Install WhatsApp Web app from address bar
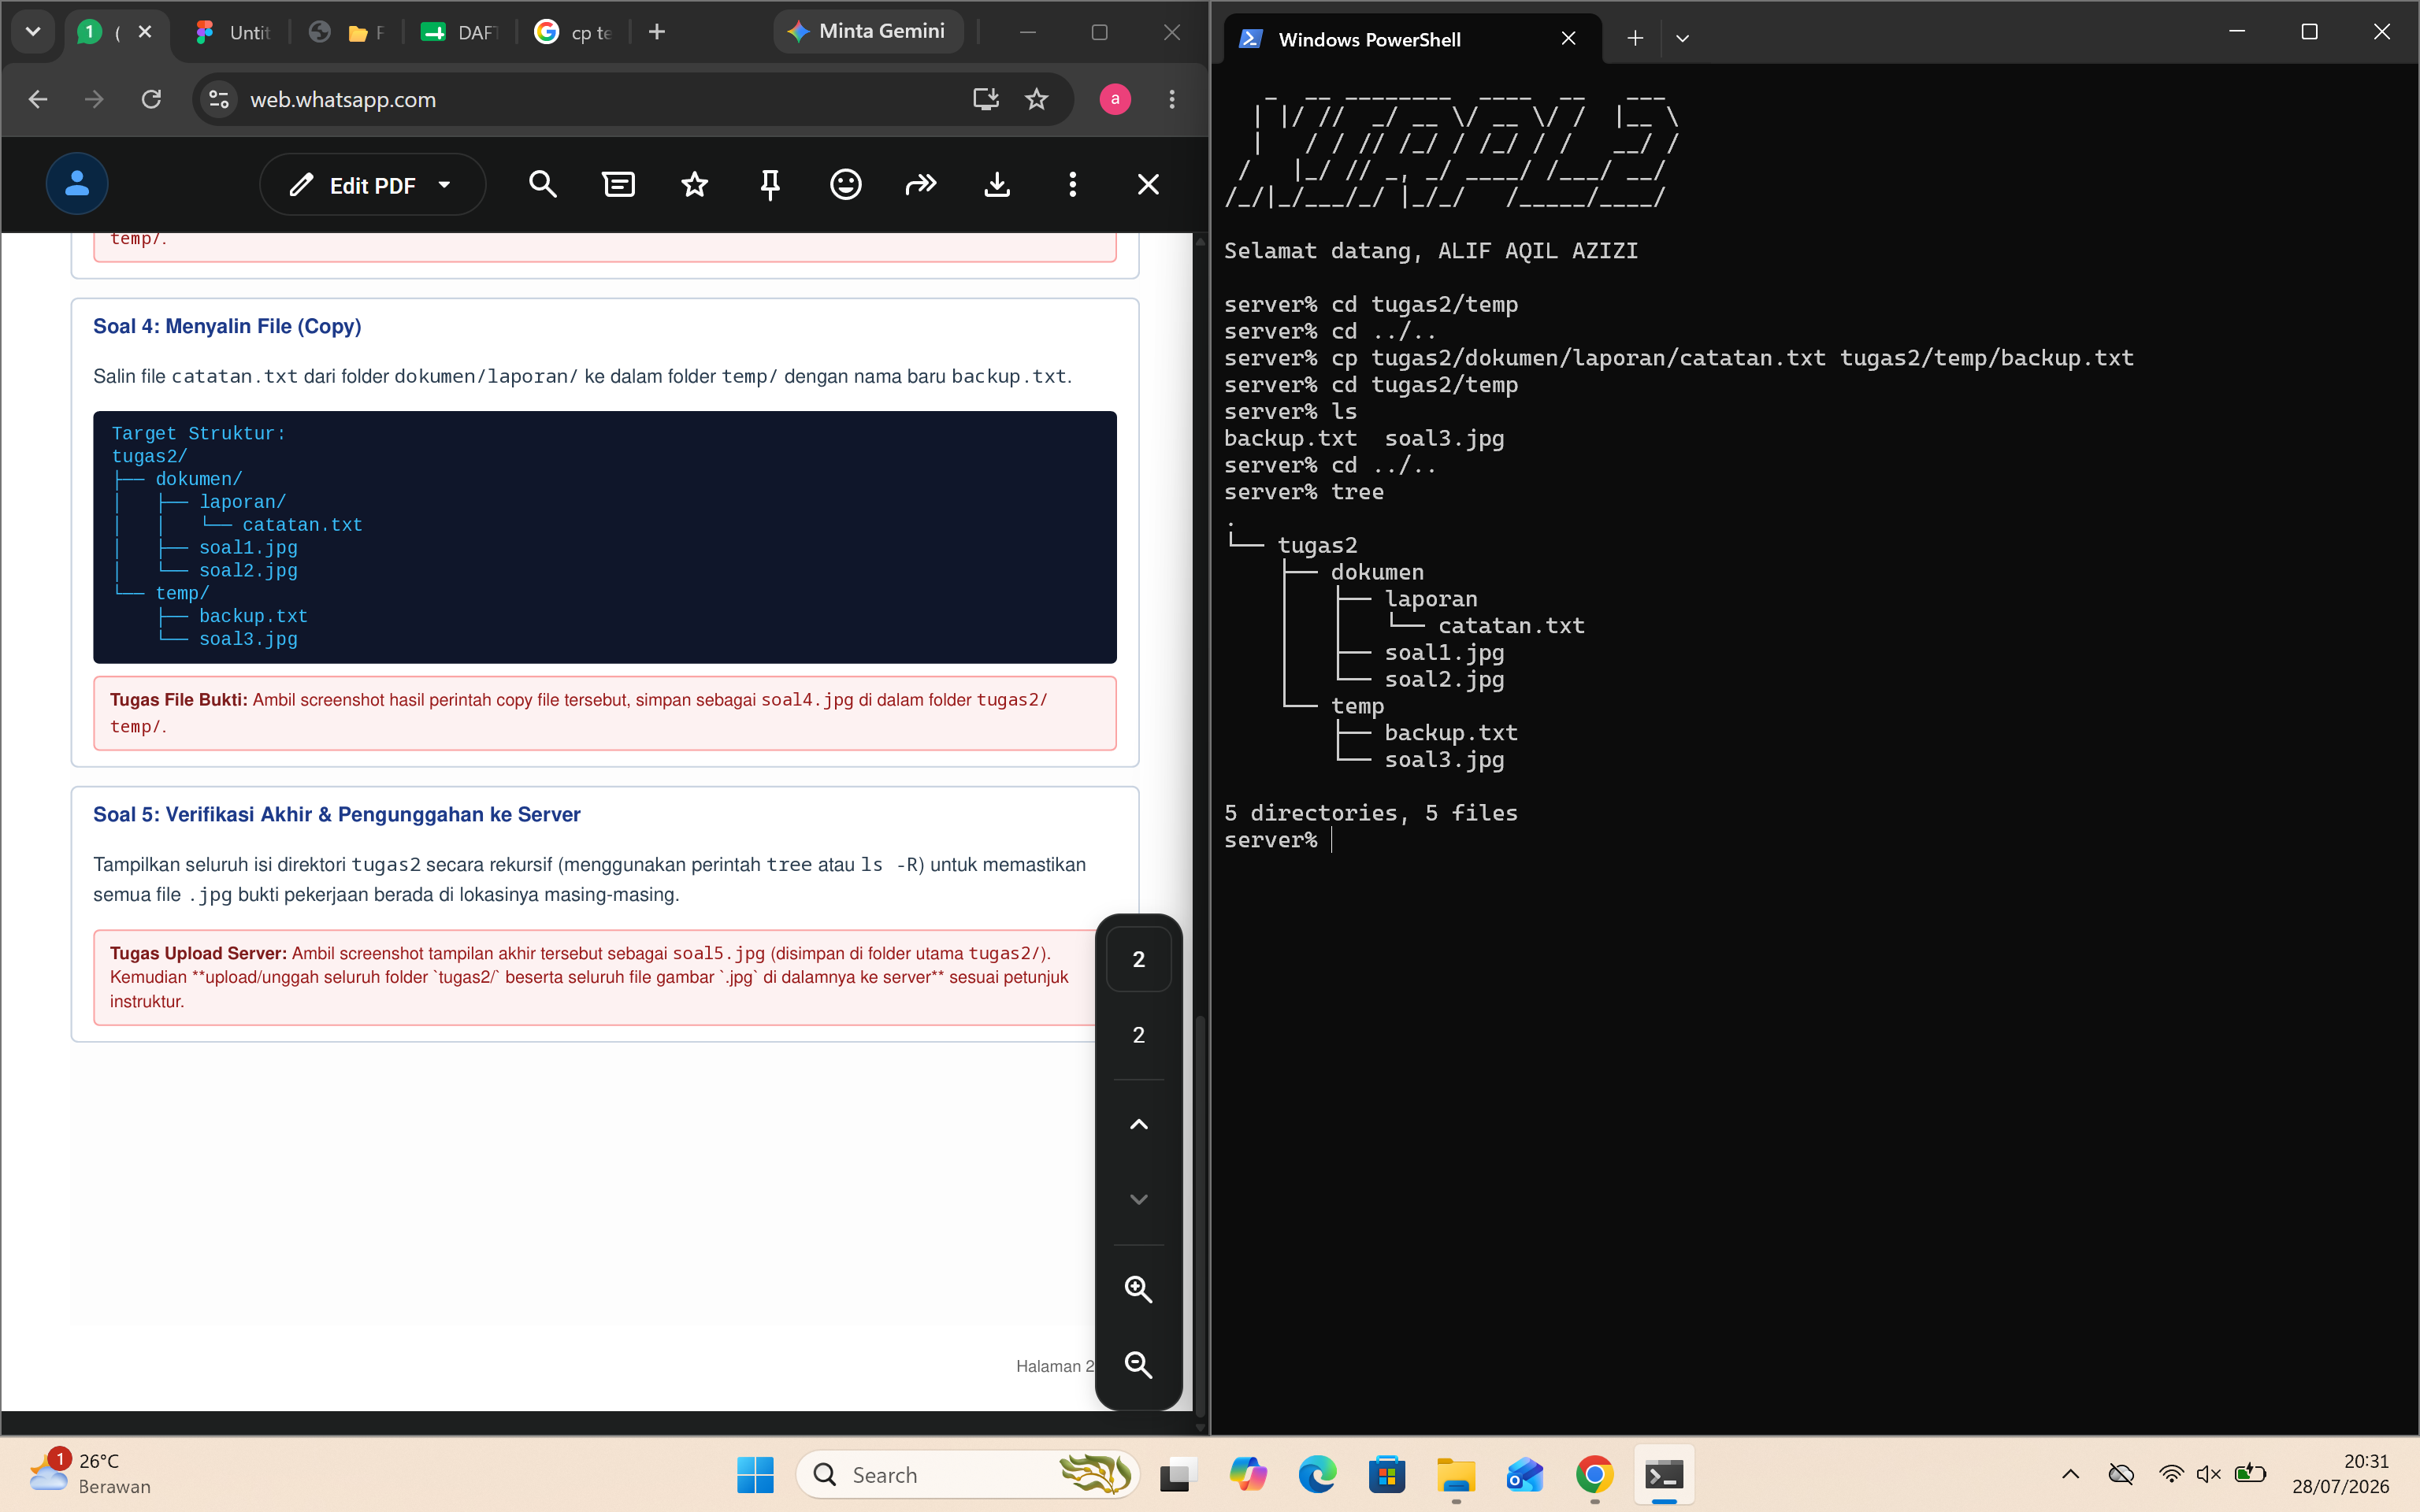Image resolution: width=2420 pixels, height=1512 pixels. tap(986, 99)
